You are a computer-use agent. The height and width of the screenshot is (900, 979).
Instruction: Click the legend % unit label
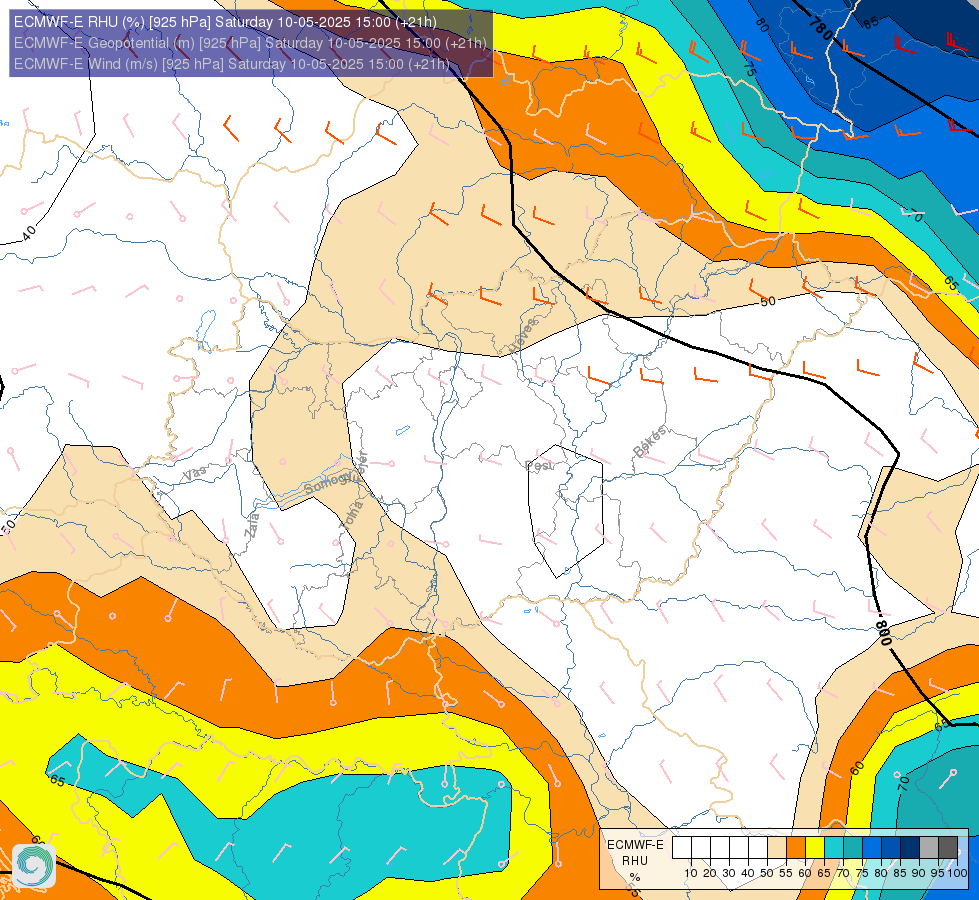(x=635, y=878)
